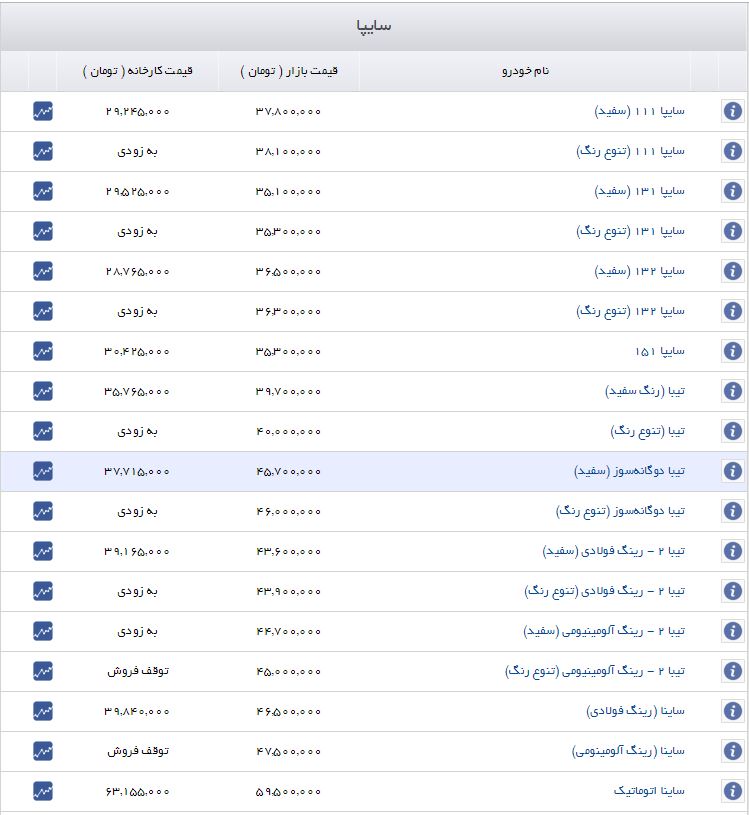Show price chart for تیبا ۲ رینگ فولادی (تنوع رنگ)

(43, 591)
